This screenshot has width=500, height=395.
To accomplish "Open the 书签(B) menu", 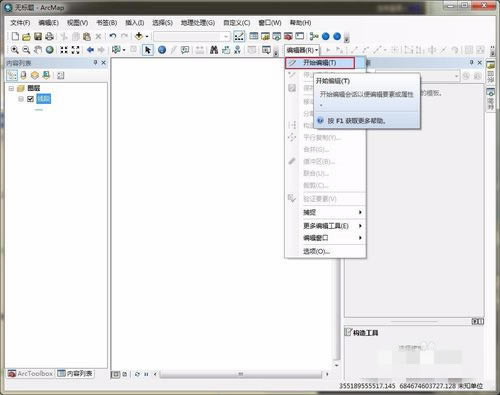I will pos(106,23).
